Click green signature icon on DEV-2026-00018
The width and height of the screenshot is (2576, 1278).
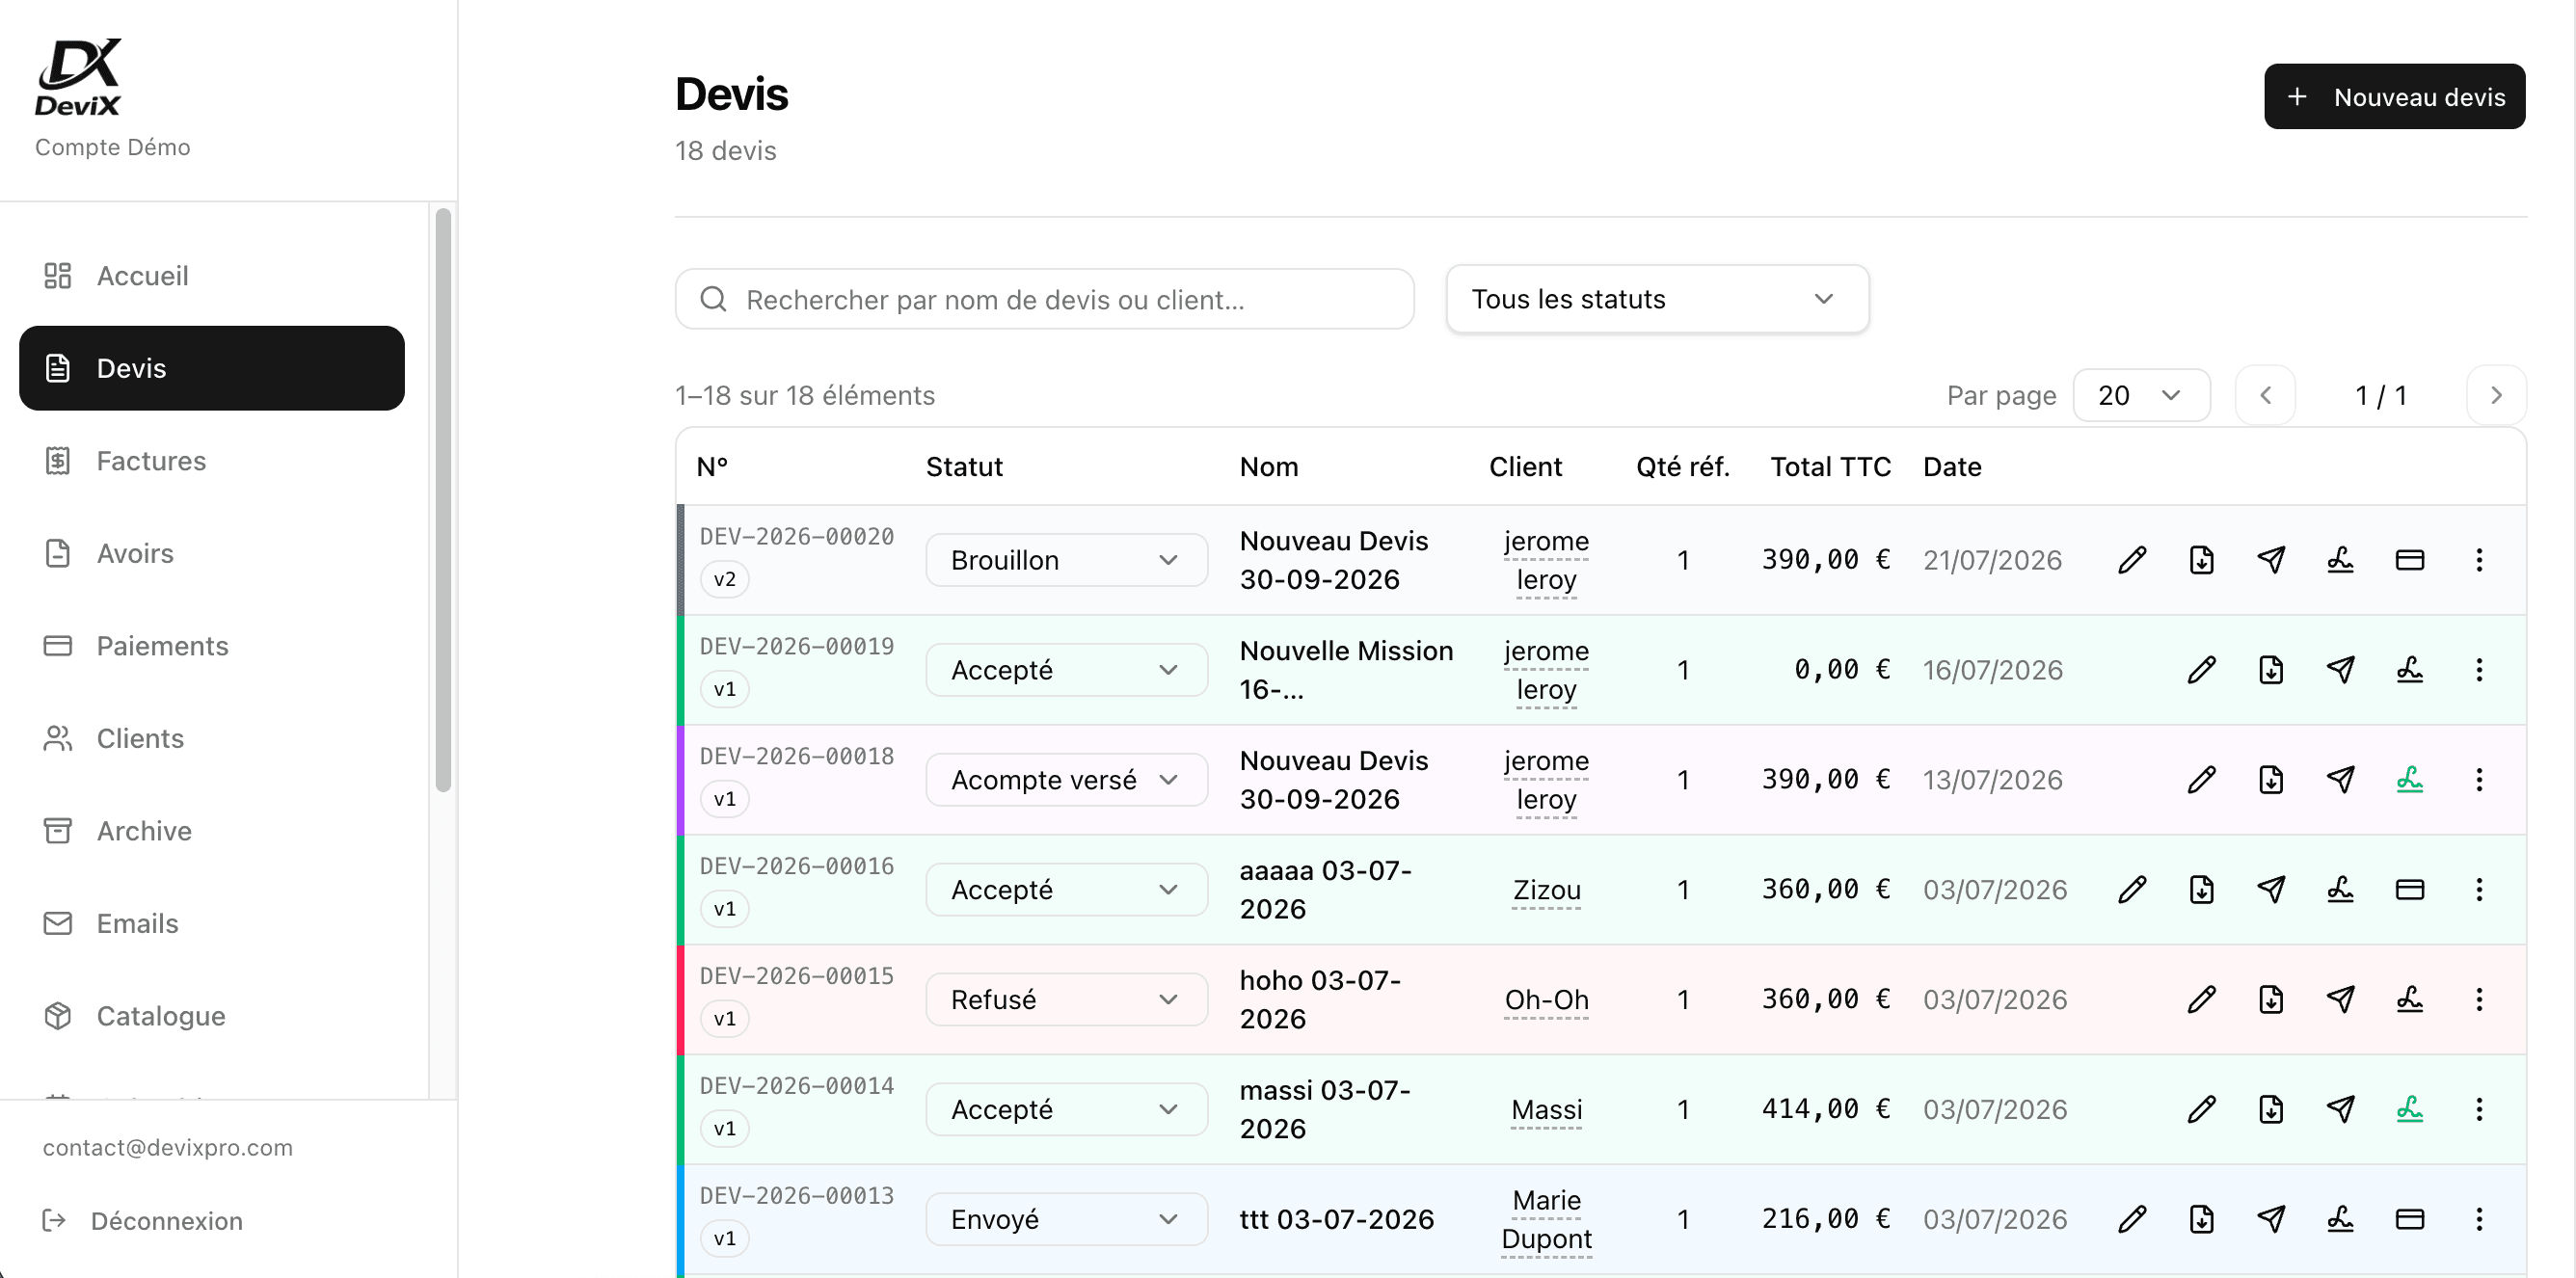2410,780
